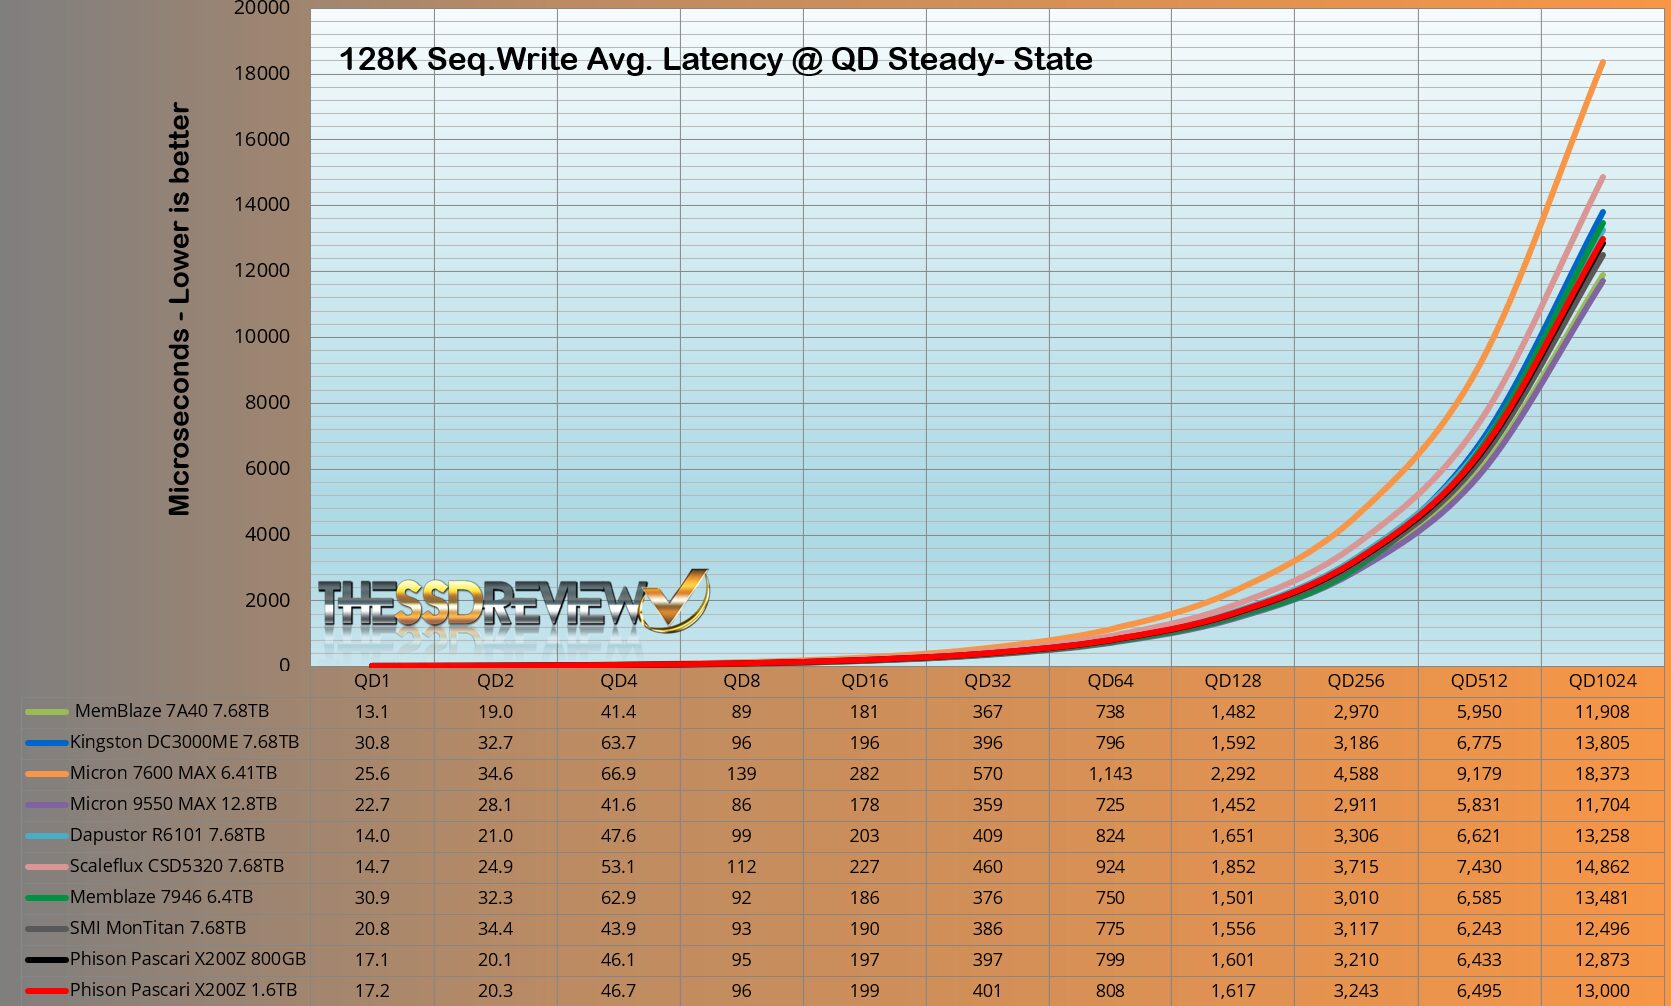Click MemBlaze 7A40 QD16 value '181'
Image resolution: width=1671 pixels, height=1006 pixels.
coord(864,712)
